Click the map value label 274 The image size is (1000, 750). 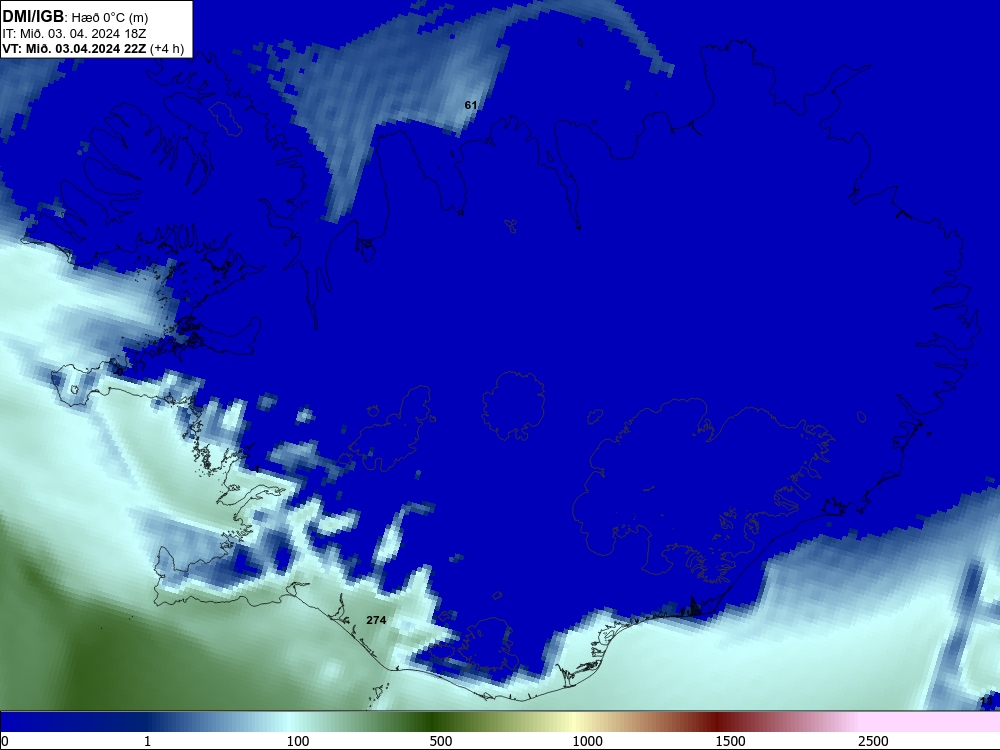point(376,620)
